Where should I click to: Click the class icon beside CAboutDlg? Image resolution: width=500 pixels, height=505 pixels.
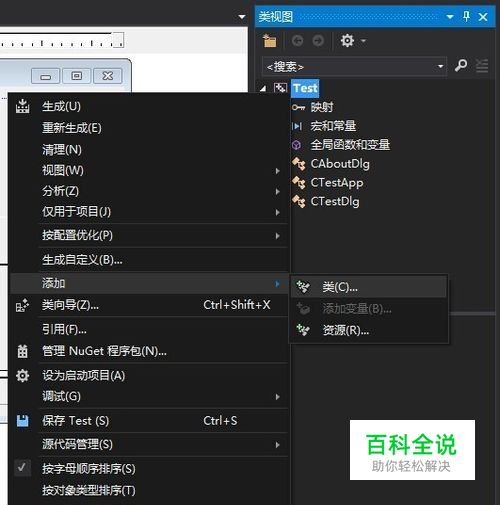point(299,164)
